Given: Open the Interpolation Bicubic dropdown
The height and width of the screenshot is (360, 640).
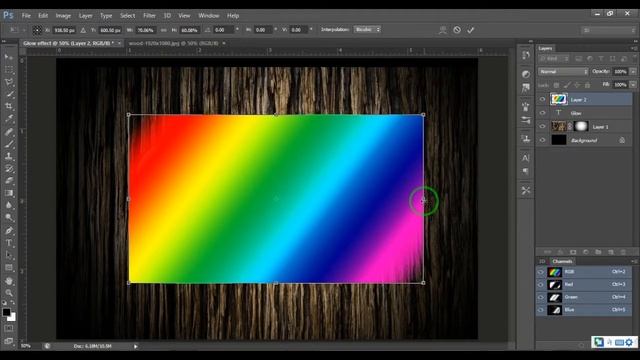Looking at the screenshot, I should tap(367, 29).
